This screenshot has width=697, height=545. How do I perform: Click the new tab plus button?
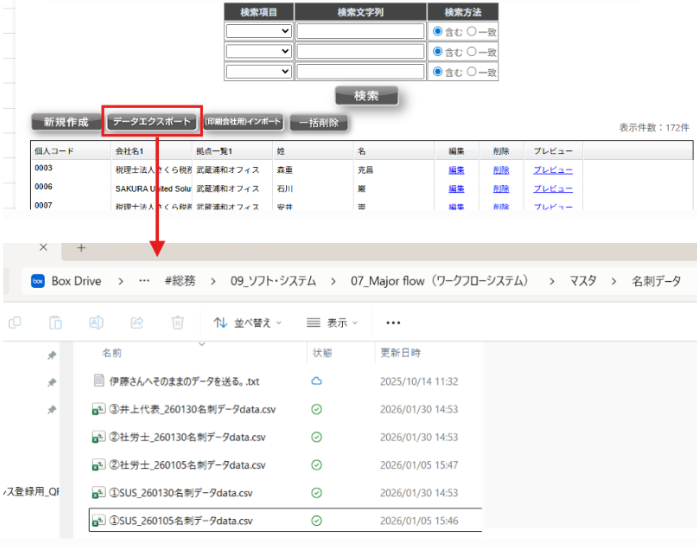pos(81,247)
